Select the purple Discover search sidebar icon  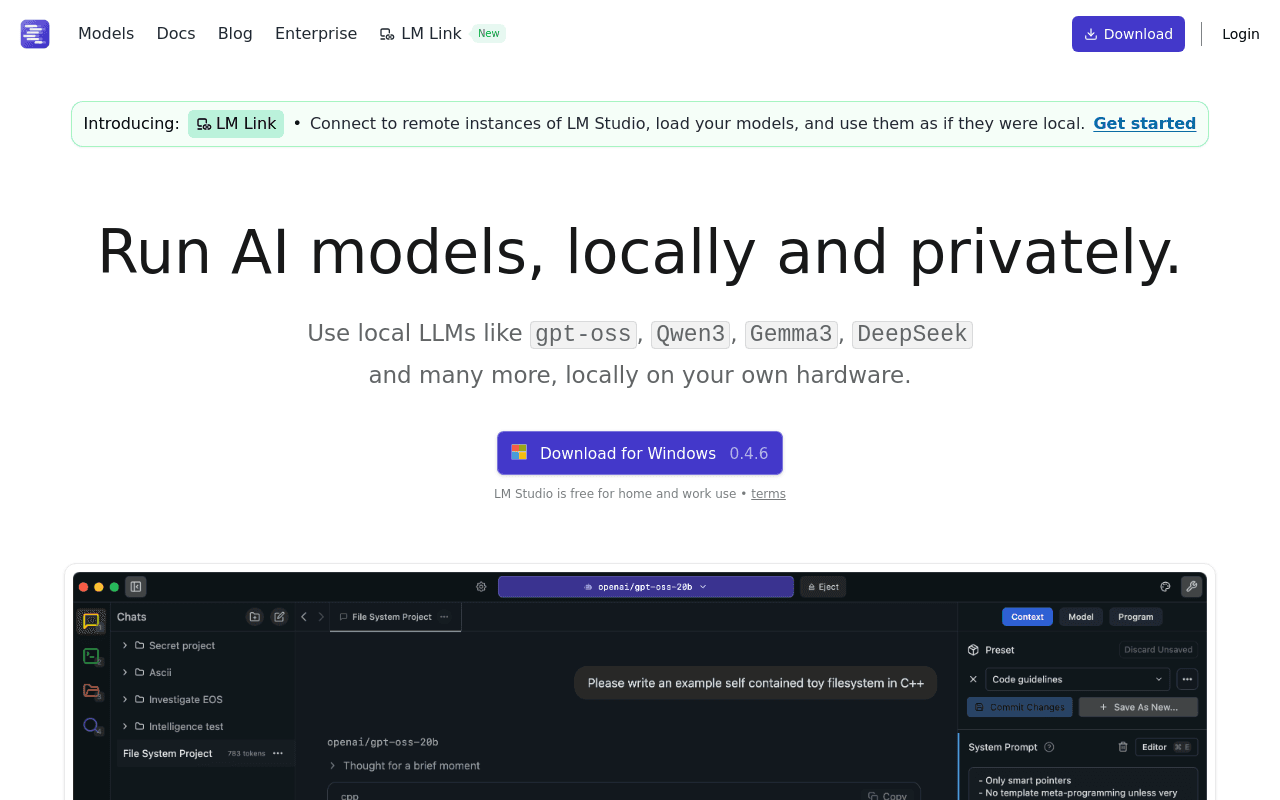click(91, 725)
